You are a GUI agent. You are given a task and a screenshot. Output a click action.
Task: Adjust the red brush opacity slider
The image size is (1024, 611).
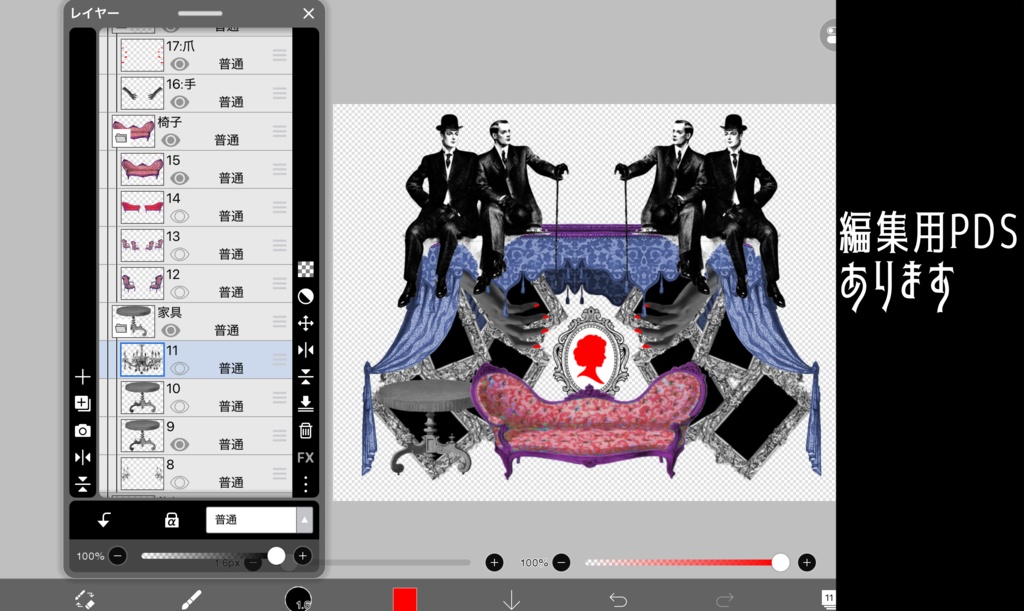pyautogui.click(x=685, y=563)
